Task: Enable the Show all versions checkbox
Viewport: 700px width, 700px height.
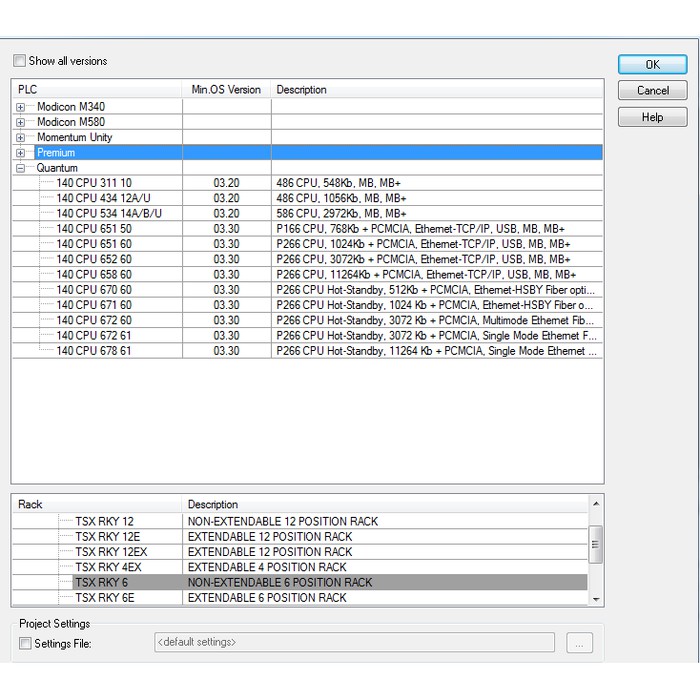Action: pos(20,61)
